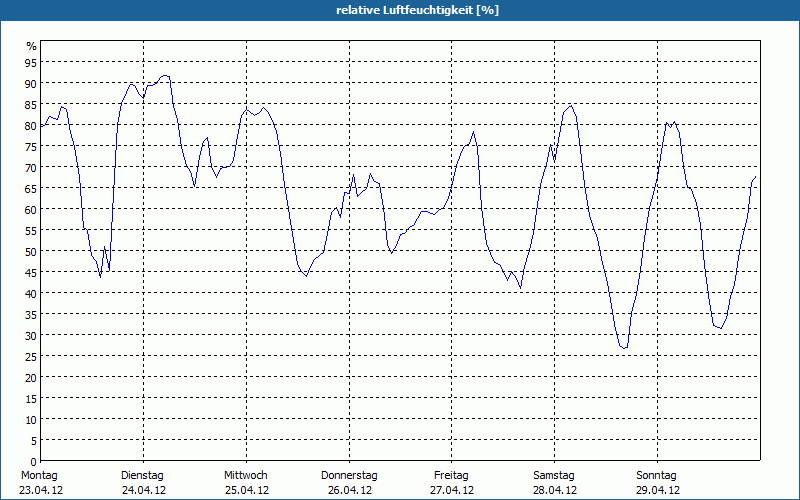Viewport: 800px width, 500px height.
Task: Pick the date '27.04.12'
Action: [452, 490]
